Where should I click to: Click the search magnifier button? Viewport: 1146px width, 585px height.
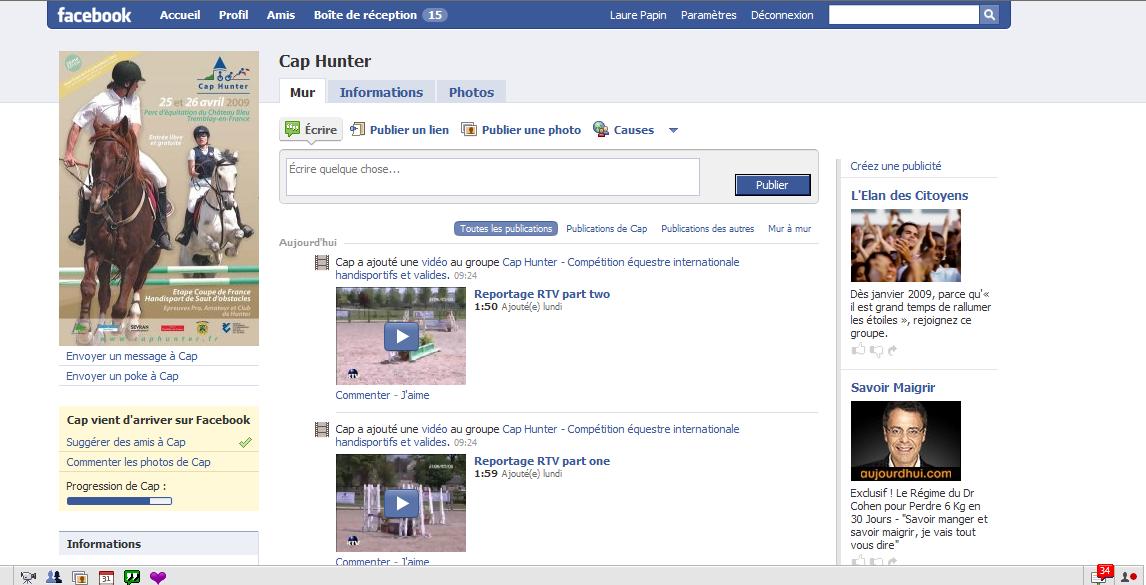(988, 15)
